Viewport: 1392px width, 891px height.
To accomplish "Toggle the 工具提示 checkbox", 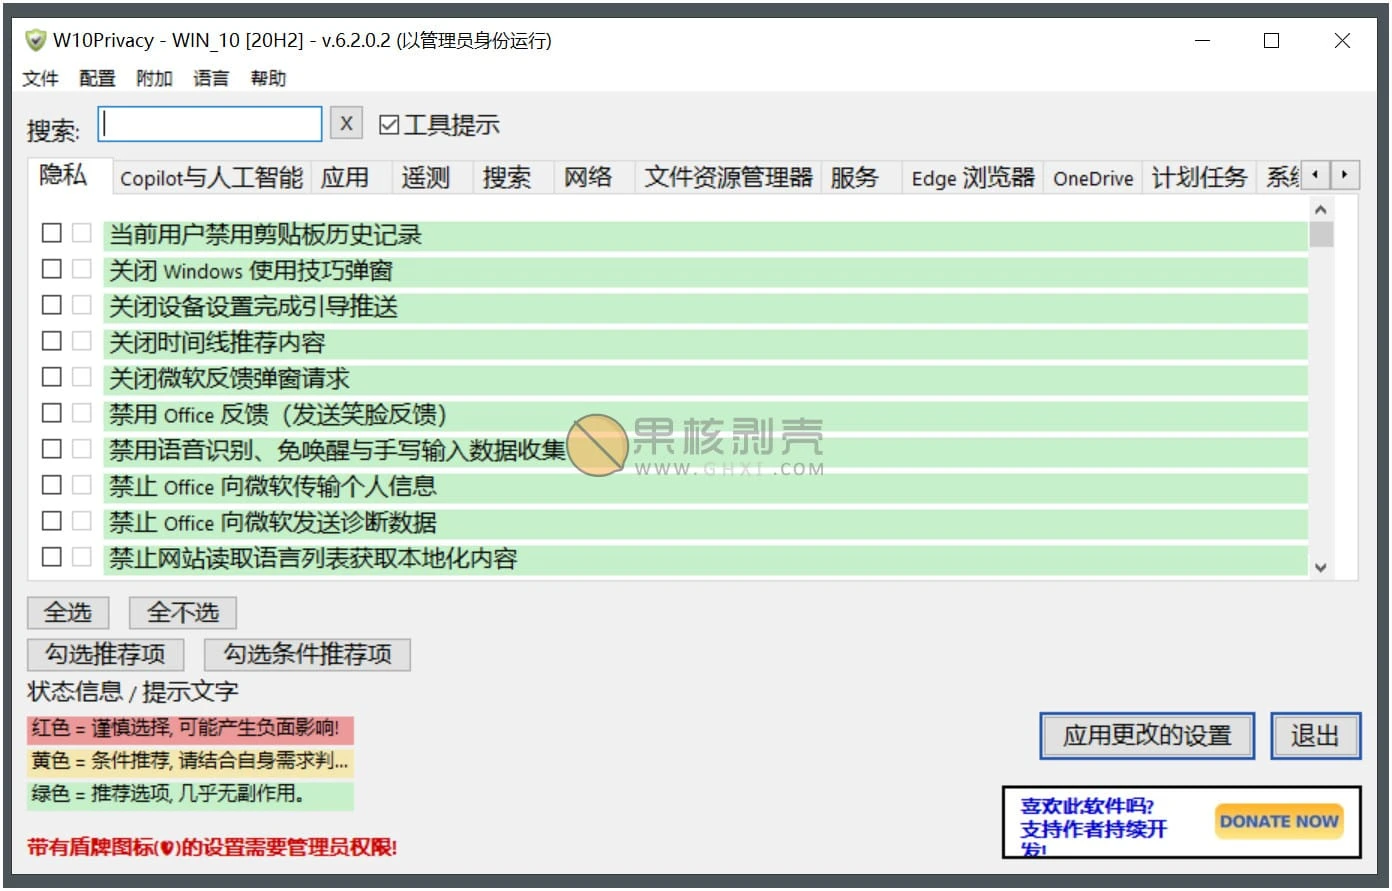I will coord(389,125).
